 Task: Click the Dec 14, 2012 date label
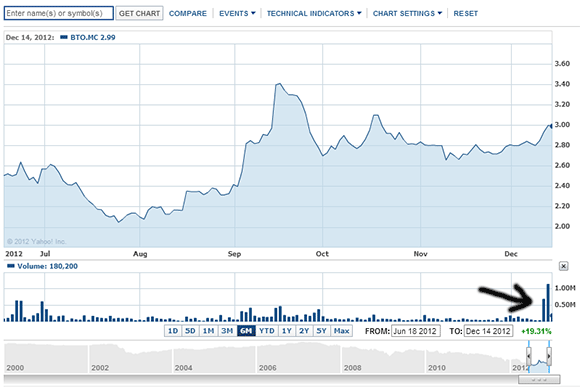click(30, 37)
